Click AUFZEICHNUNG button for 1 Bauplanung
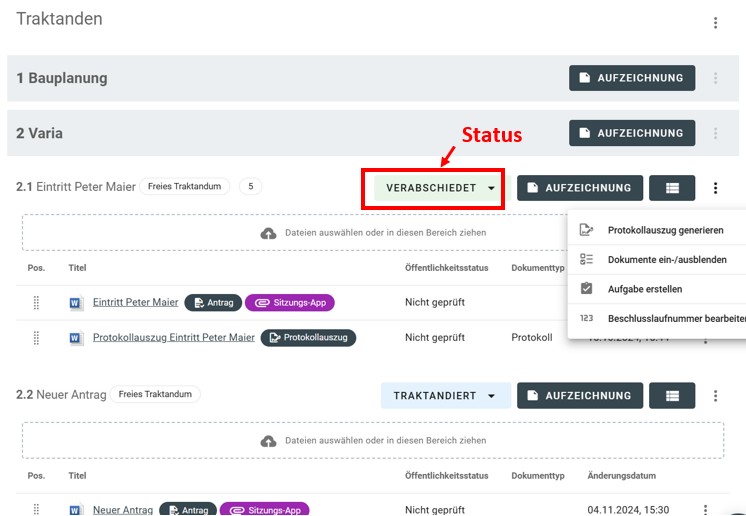Screen dimensions: 746x516 (x=632, y=78)
